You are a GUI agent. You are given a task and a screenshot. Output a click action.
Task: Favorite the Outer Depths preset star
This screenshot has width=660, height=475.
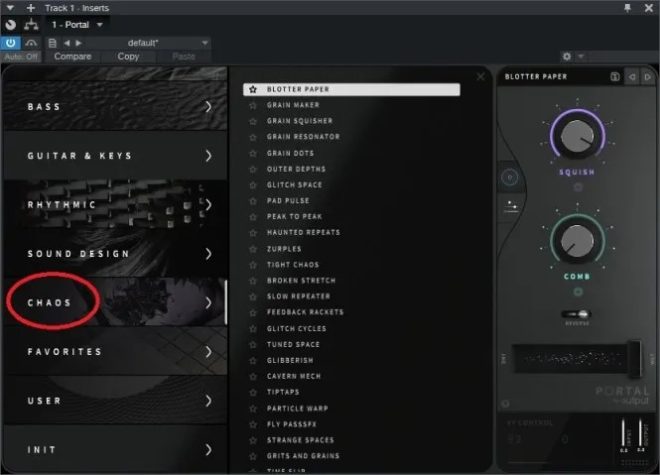point(253,169)
